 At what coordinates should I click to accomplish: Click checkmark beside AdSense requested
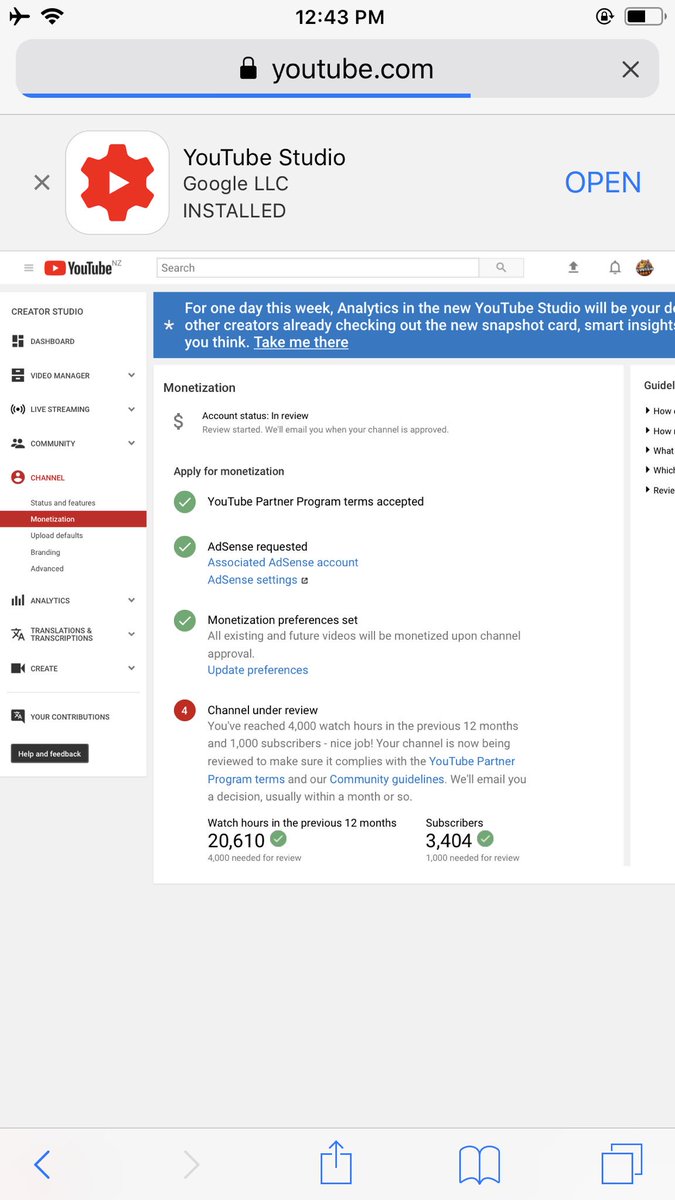[x=185, y=547]
